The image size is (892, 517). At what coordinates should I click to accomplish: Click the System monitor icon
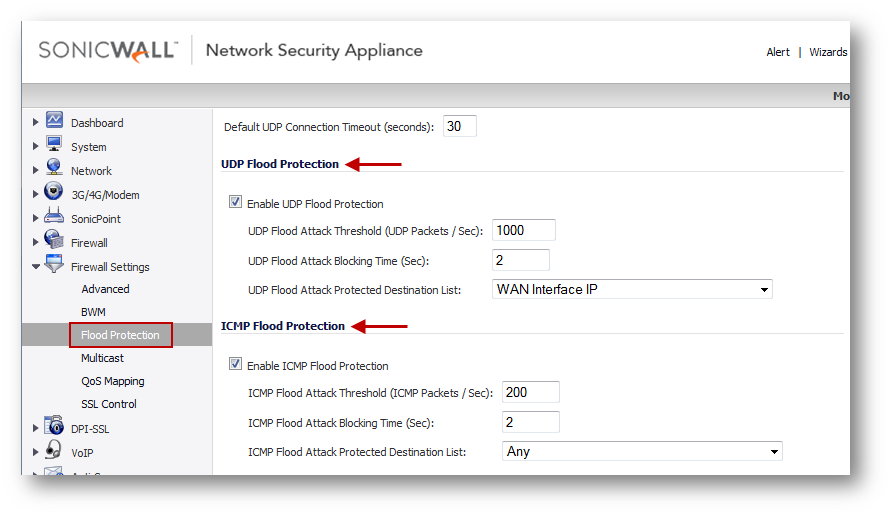[55, 143]
